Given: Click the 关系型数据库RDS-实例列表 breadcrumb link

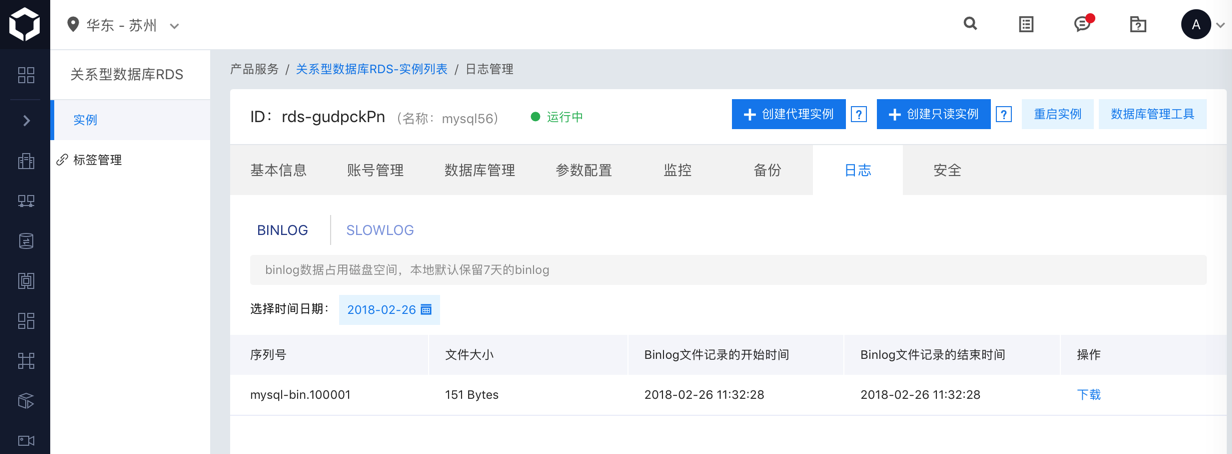Looking at the screenshot, I should (372, 69).
